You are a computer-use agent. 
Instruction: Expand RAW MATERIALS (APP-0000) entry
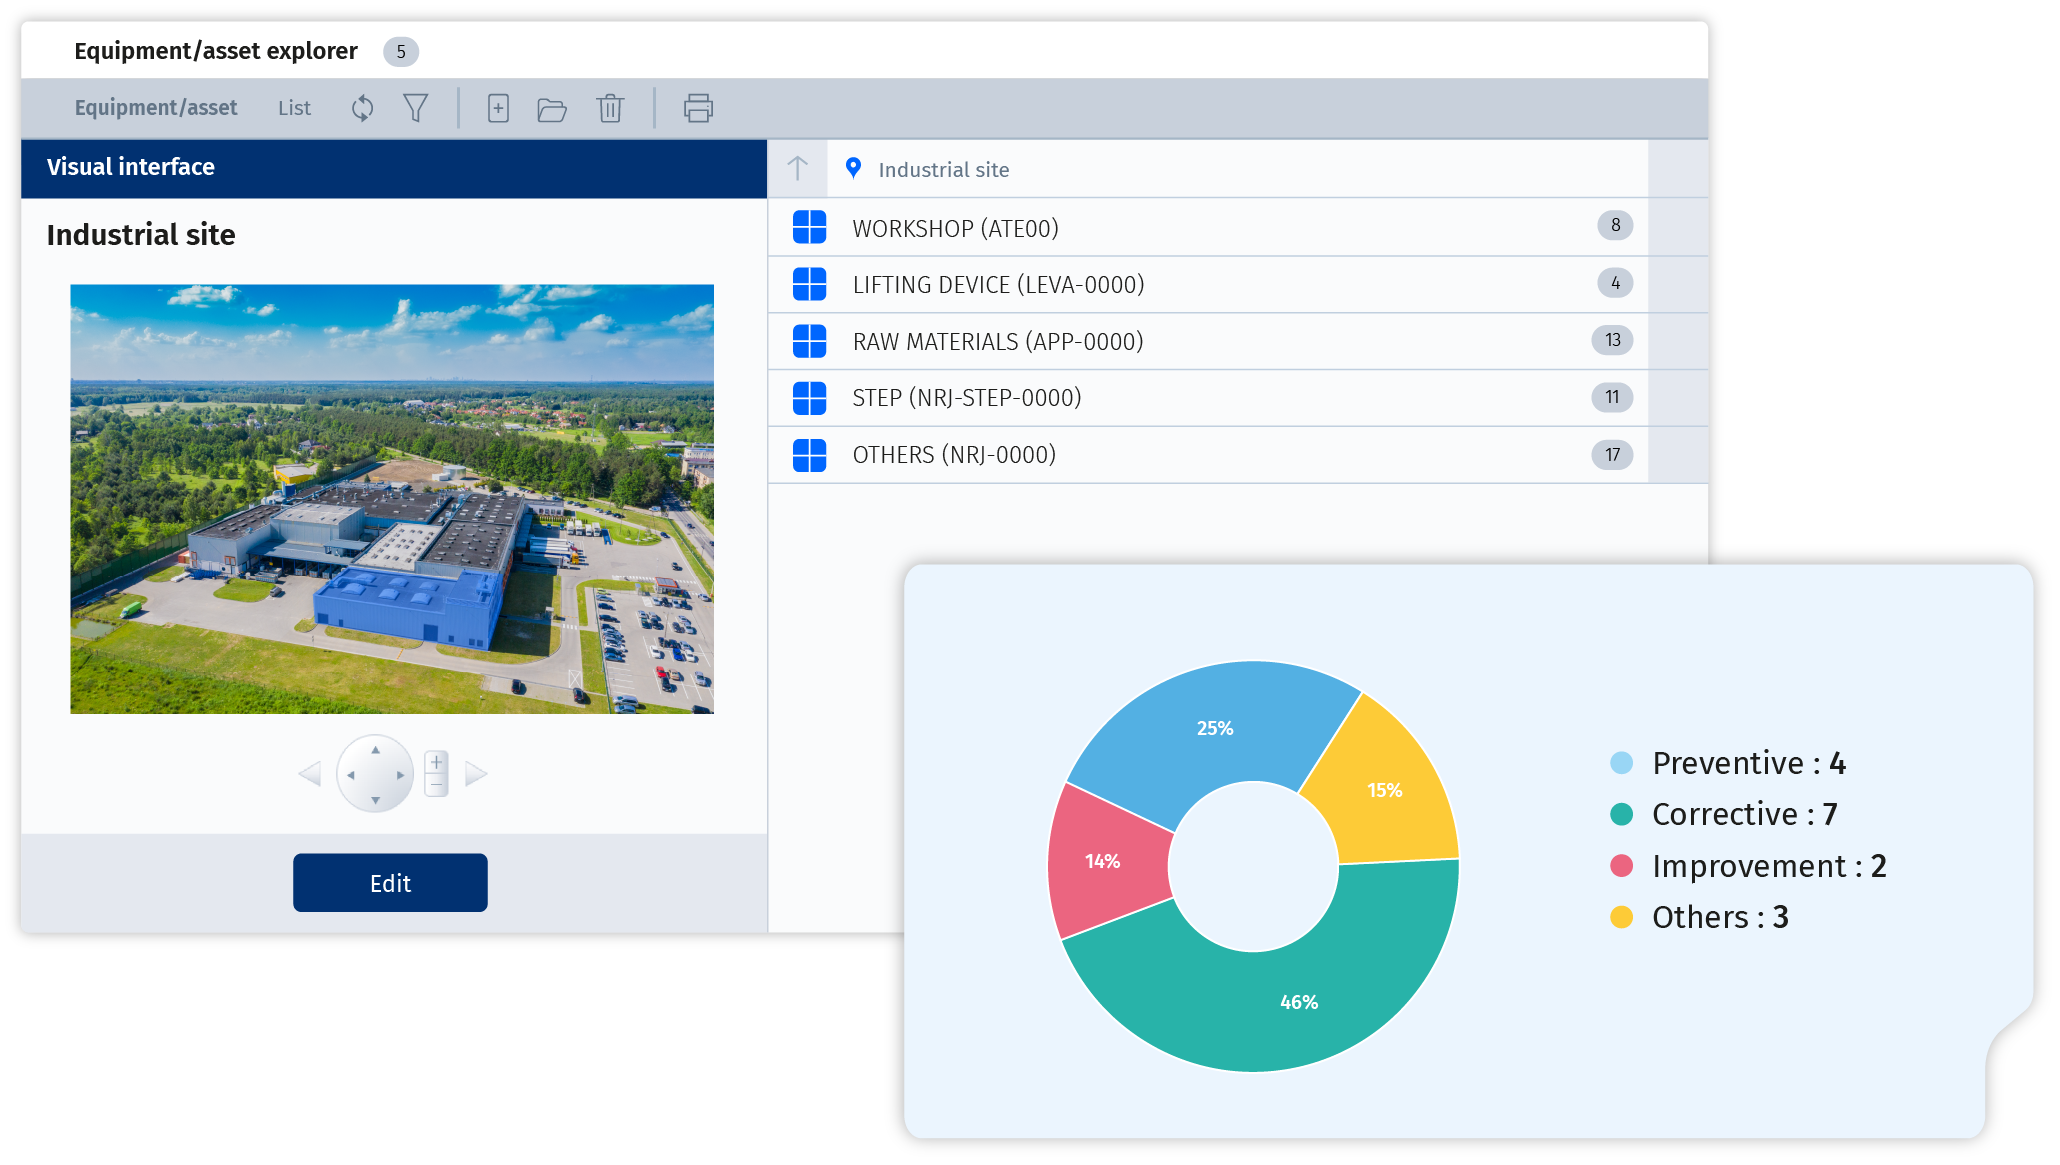click(x=997, y=342)
